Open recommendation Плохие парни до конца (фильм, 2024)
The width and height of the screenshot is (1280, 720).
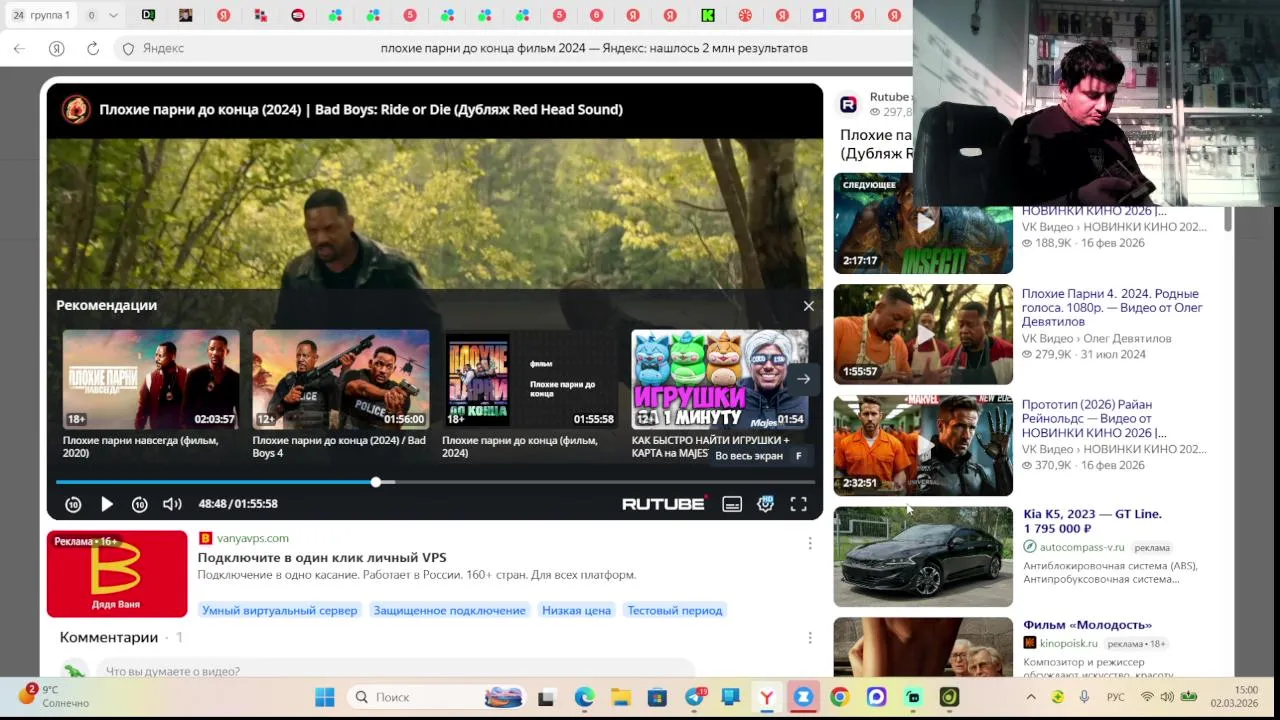pyautogui.click(x=530, y=395)
